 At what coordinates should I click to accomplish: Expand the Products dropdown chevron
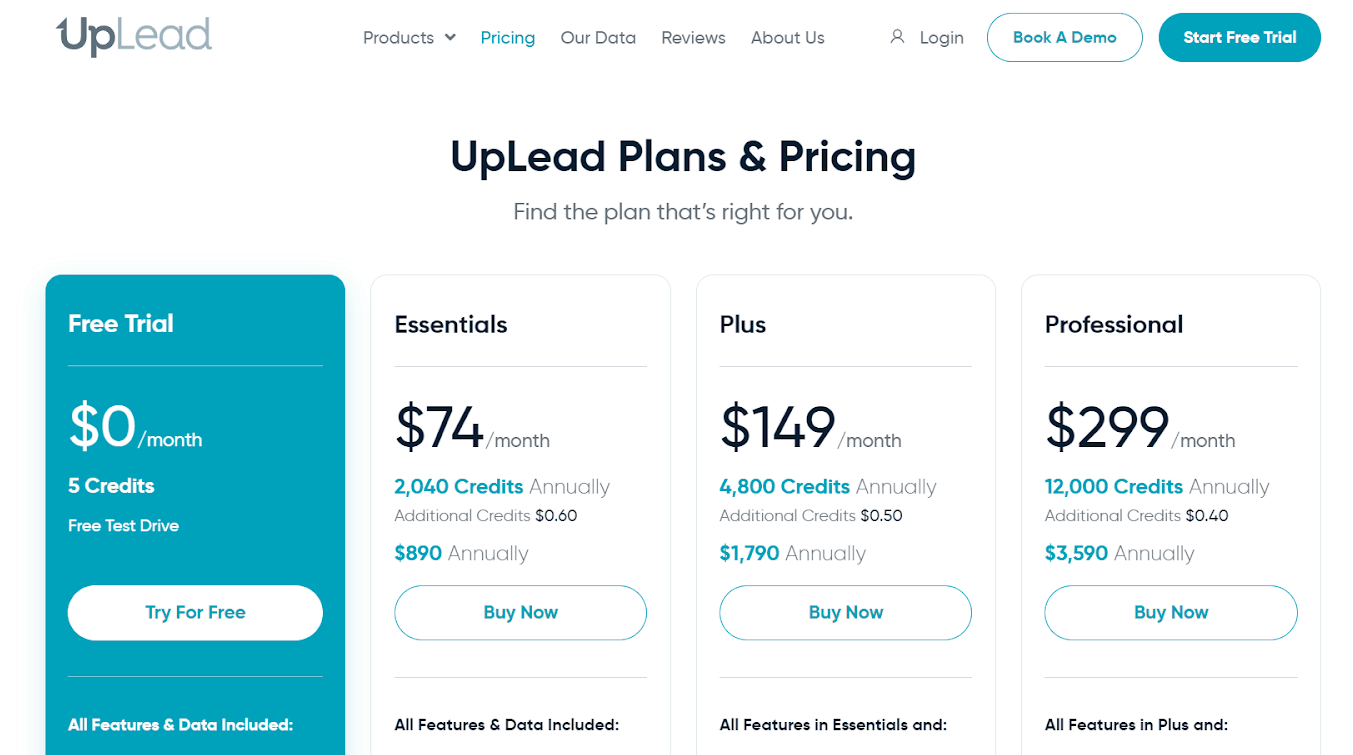click(x=450, y=37)
